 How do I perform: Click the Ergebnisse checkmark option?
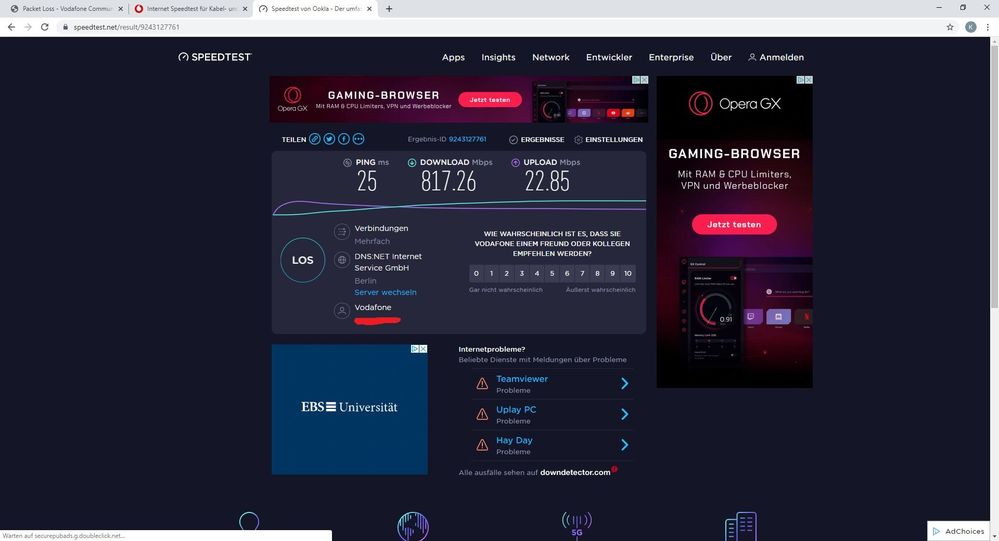(536, 140)
